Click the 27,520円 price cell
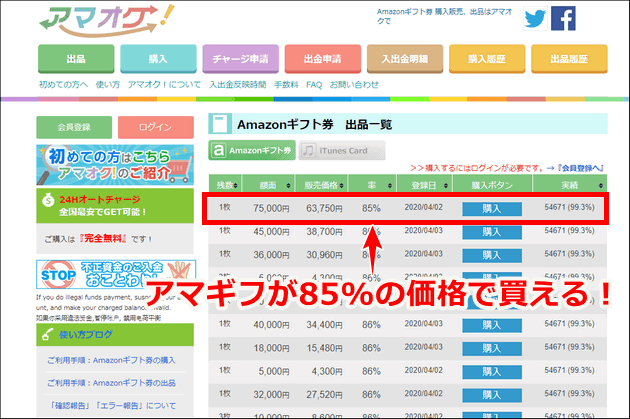Screen dimensions: 630x419 (324, 394)
